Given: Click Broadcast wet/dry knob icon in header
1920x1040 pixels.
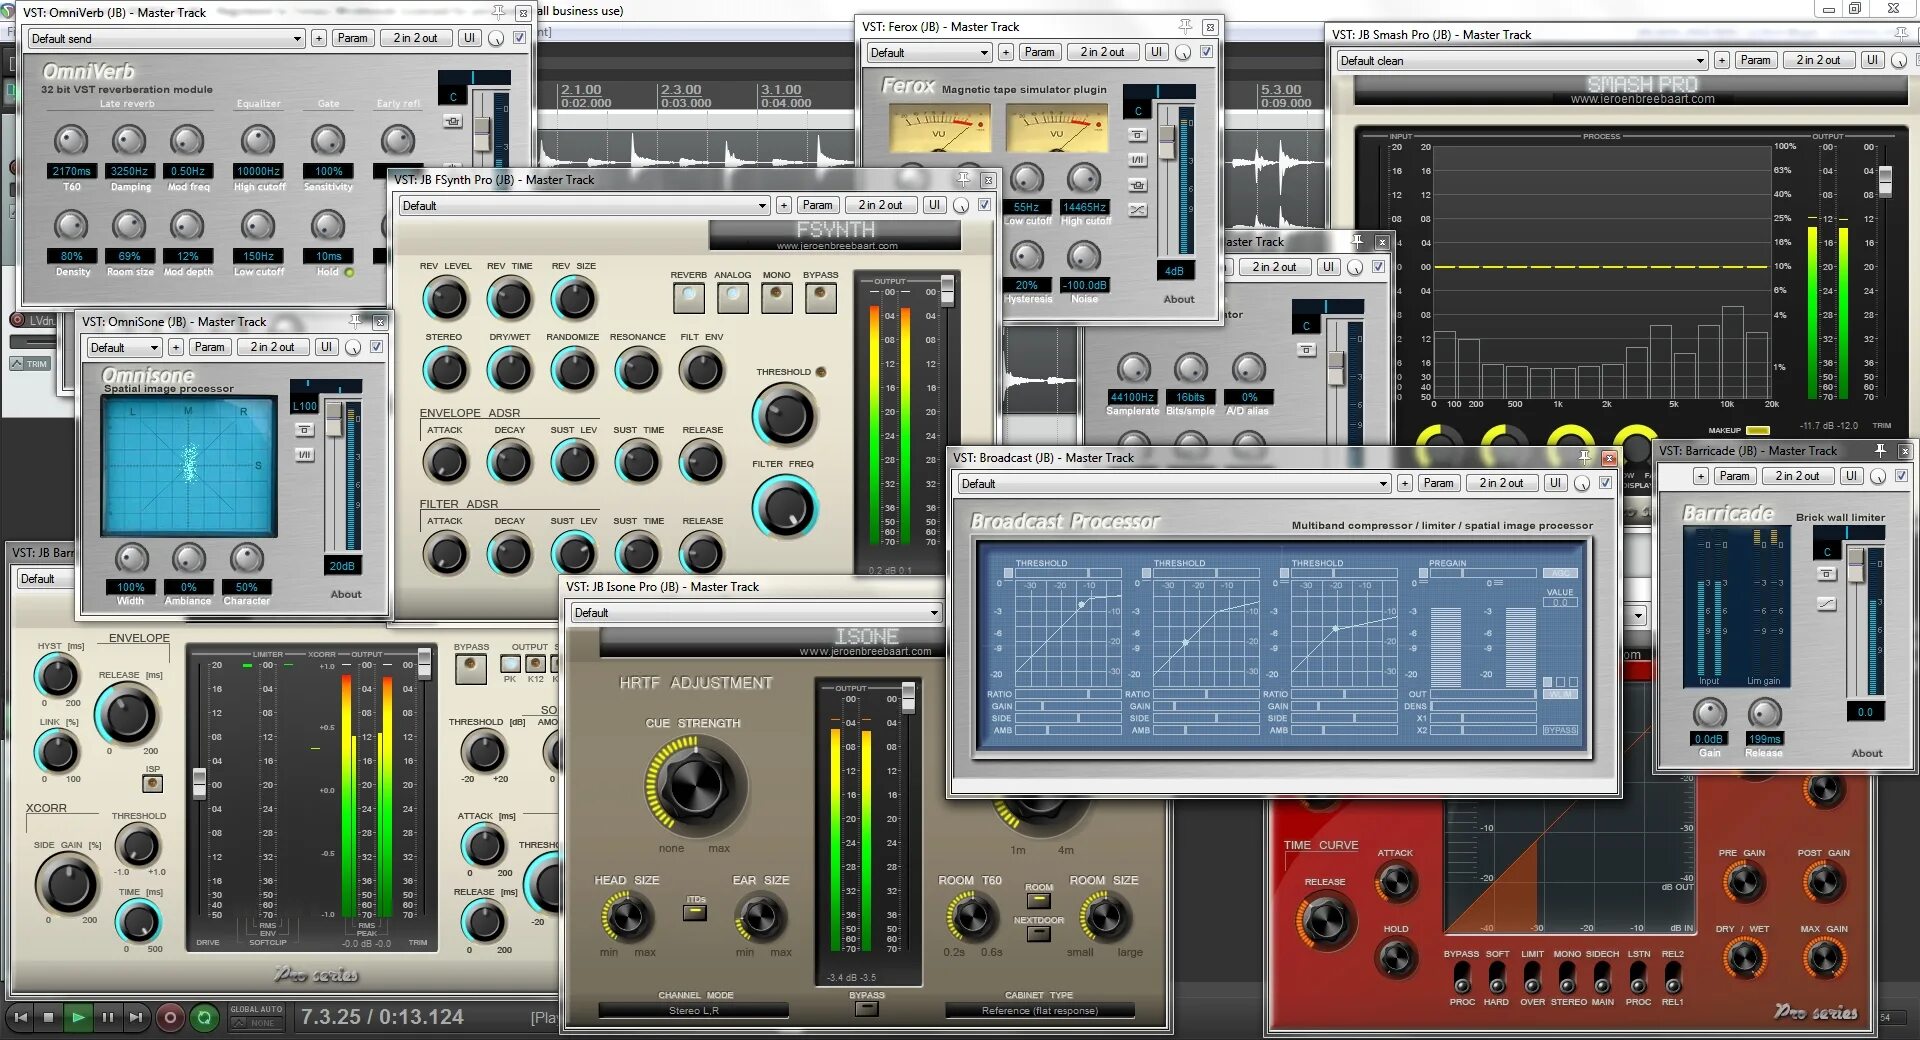Looking at the screenshot, I should (x=1582, y=483).
